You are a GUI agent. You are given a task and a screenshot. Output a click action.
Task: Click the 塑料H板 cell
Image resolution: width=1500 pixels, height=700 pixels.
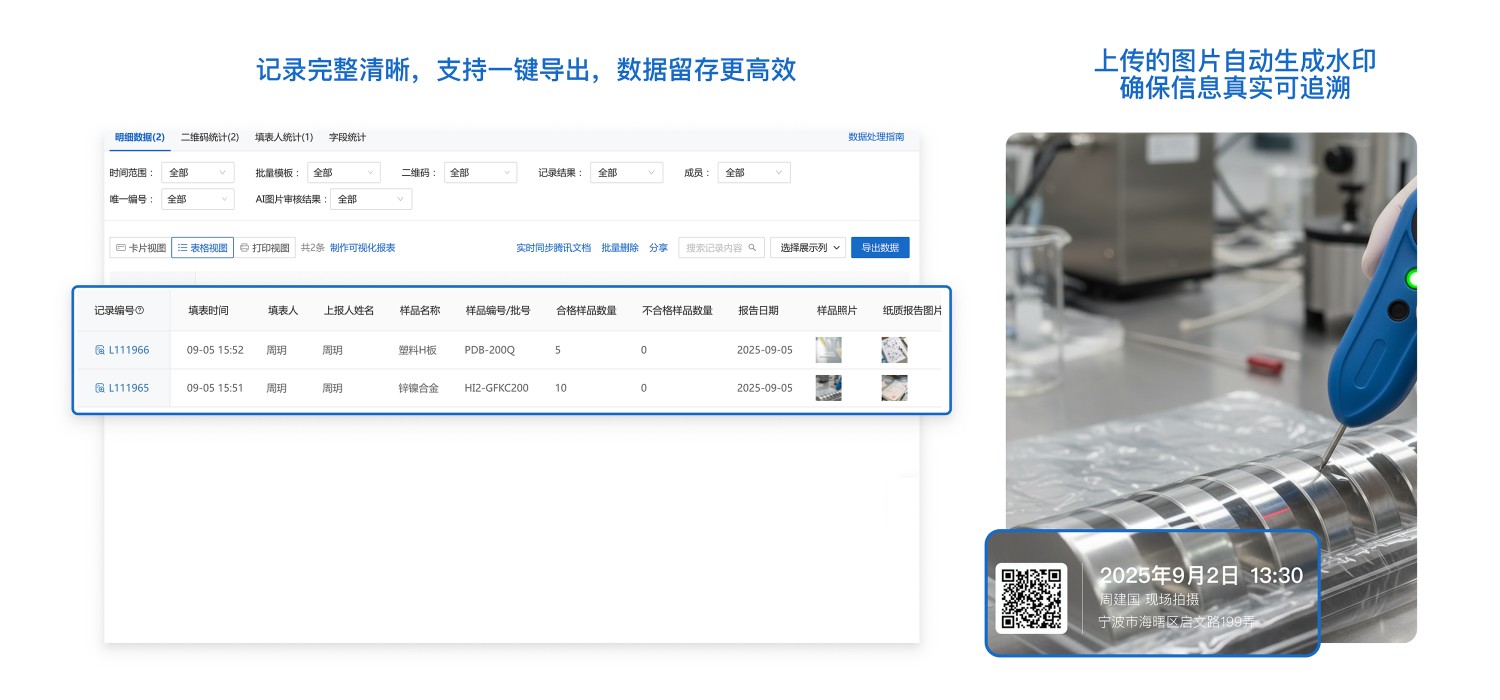tap(418, 350)
